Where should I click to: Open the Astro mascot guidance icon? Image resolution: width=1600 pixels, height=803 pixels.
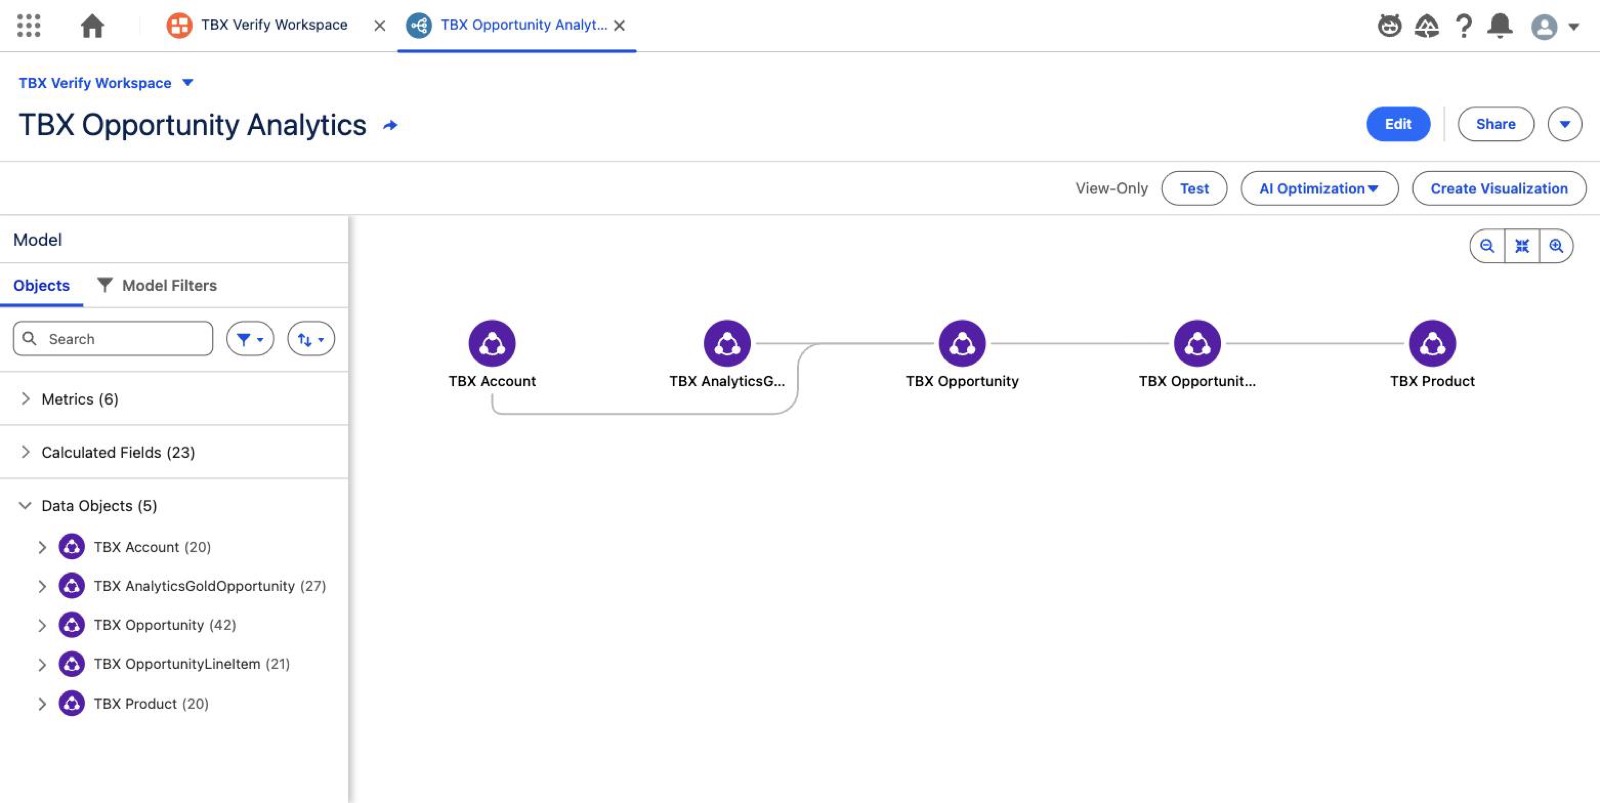click(x=1390, y=26)
